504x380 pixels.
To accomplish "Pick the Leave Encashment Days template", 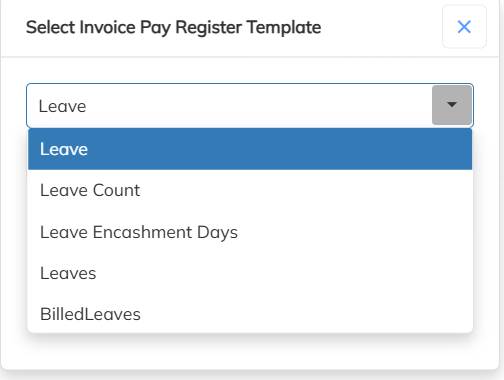I will pos(250,232).
